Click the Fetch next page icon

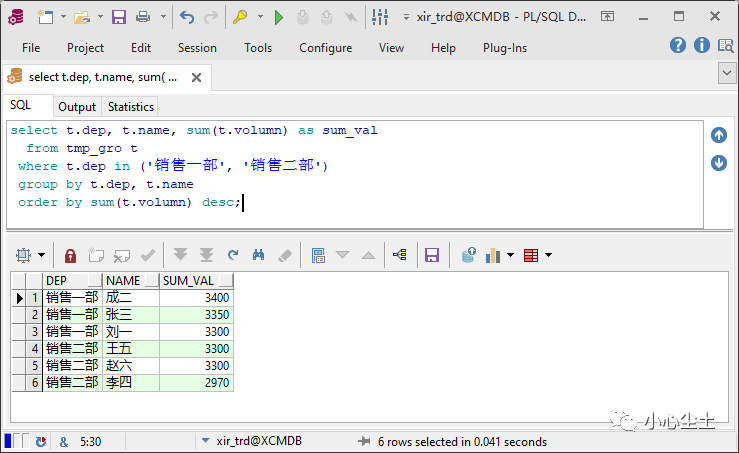[180, 255]
